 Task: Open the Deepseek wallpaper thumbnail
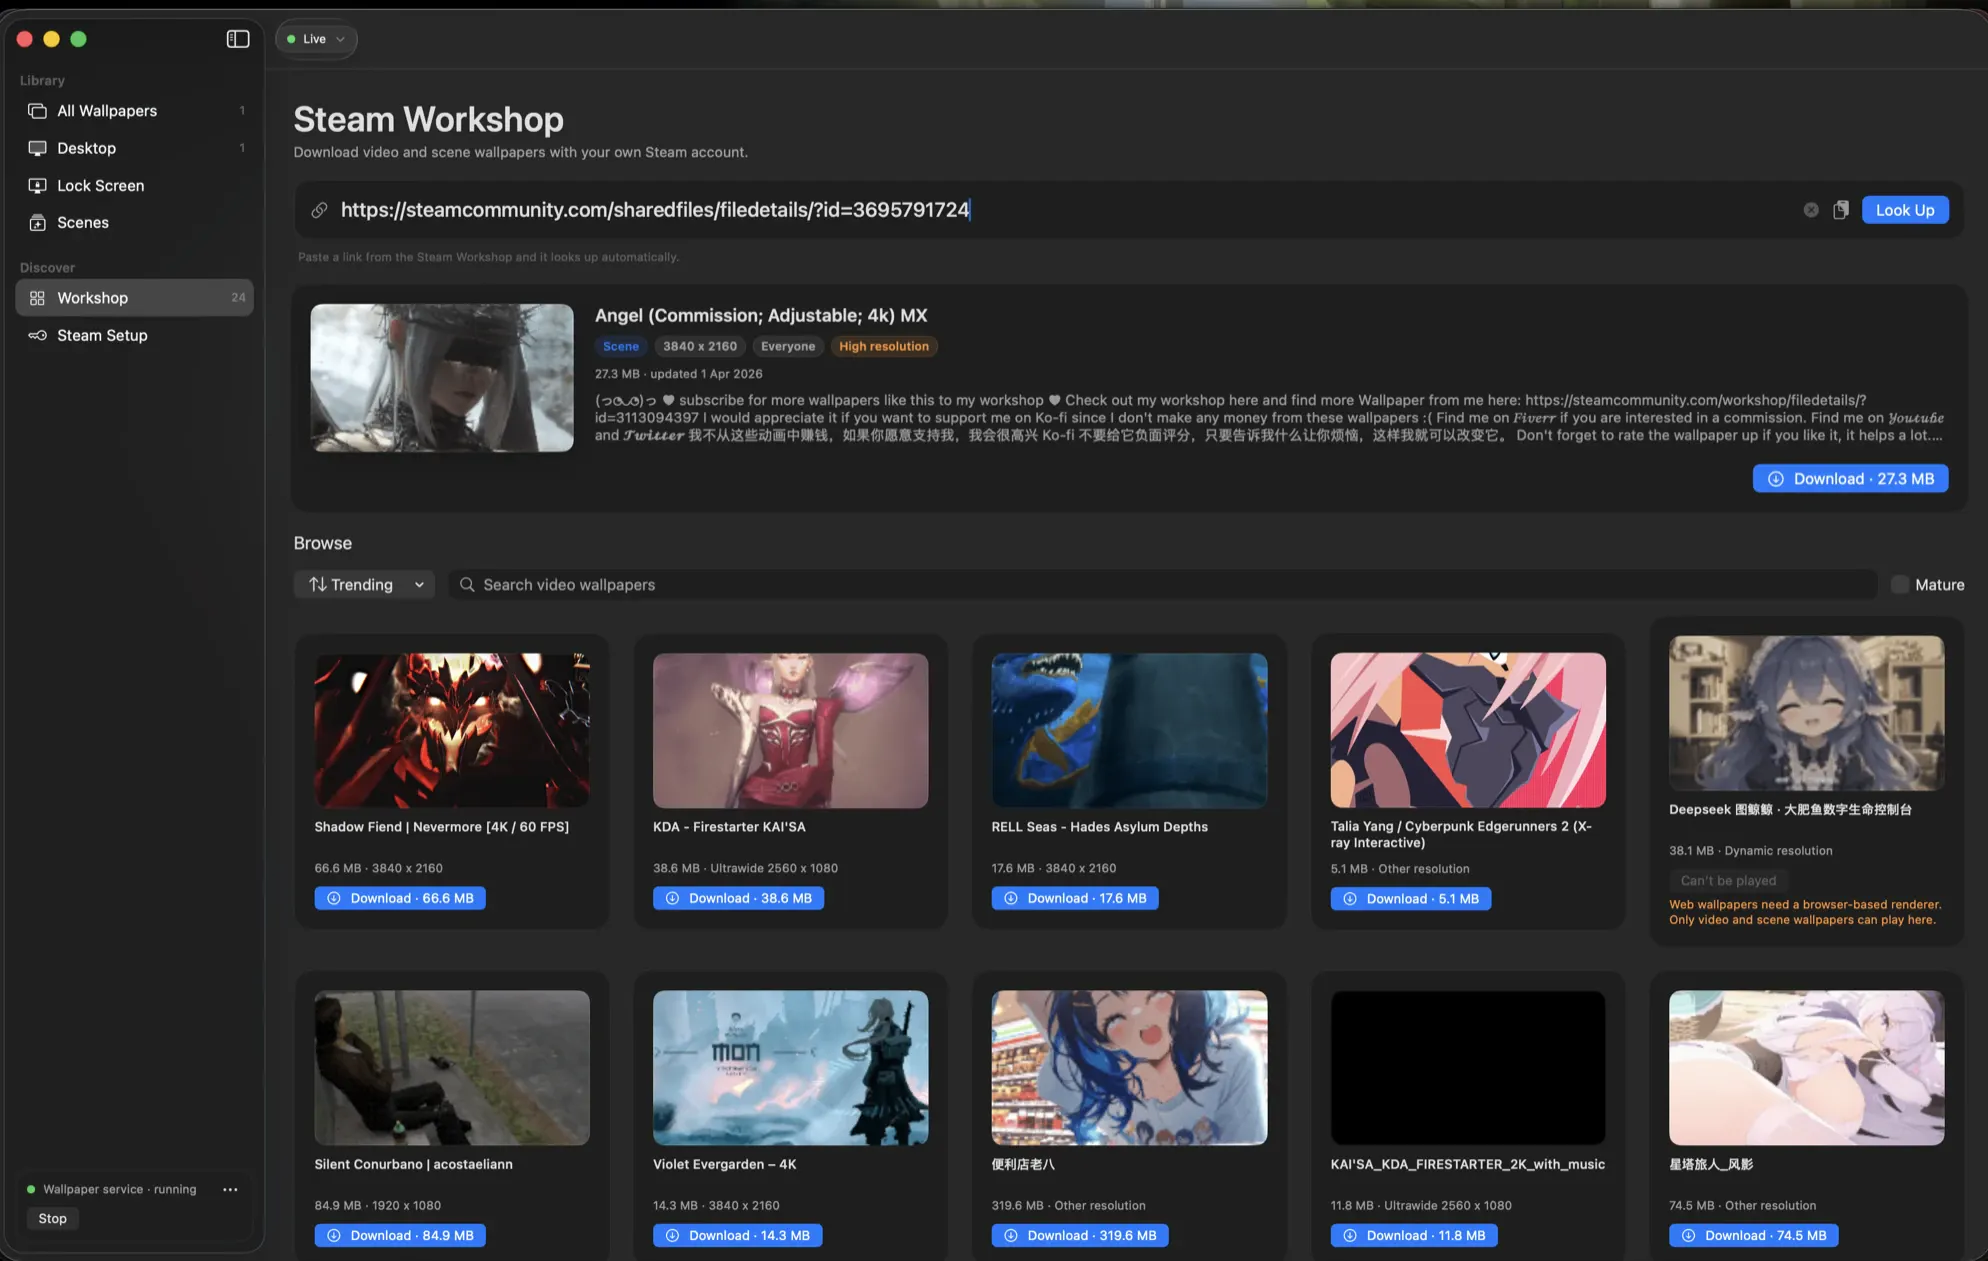pyautogui.click(x=1806, y=713)
